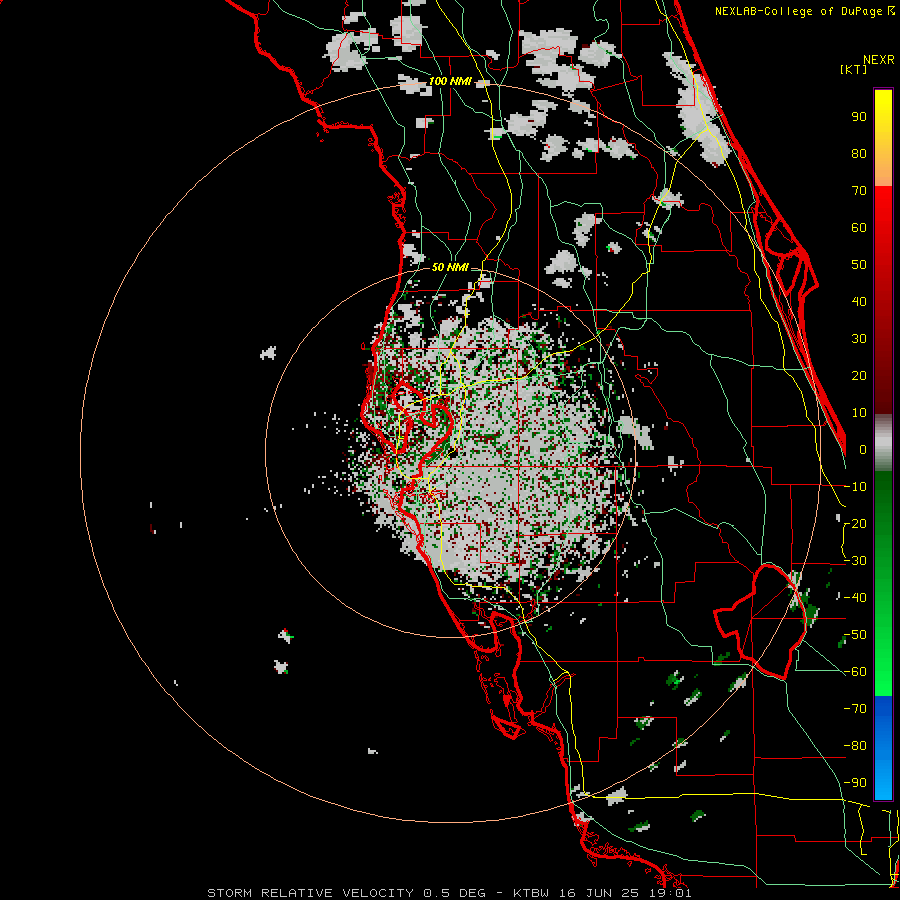Select the -70 value on velocity scale
900x900 pixels.
tap(855, 709)
